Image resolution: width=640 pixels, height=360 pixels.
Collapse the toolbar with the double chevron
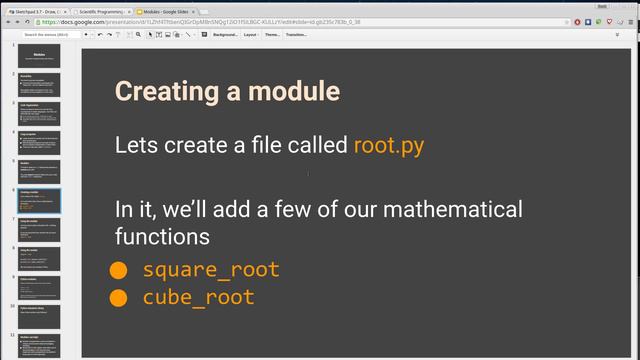617,35
